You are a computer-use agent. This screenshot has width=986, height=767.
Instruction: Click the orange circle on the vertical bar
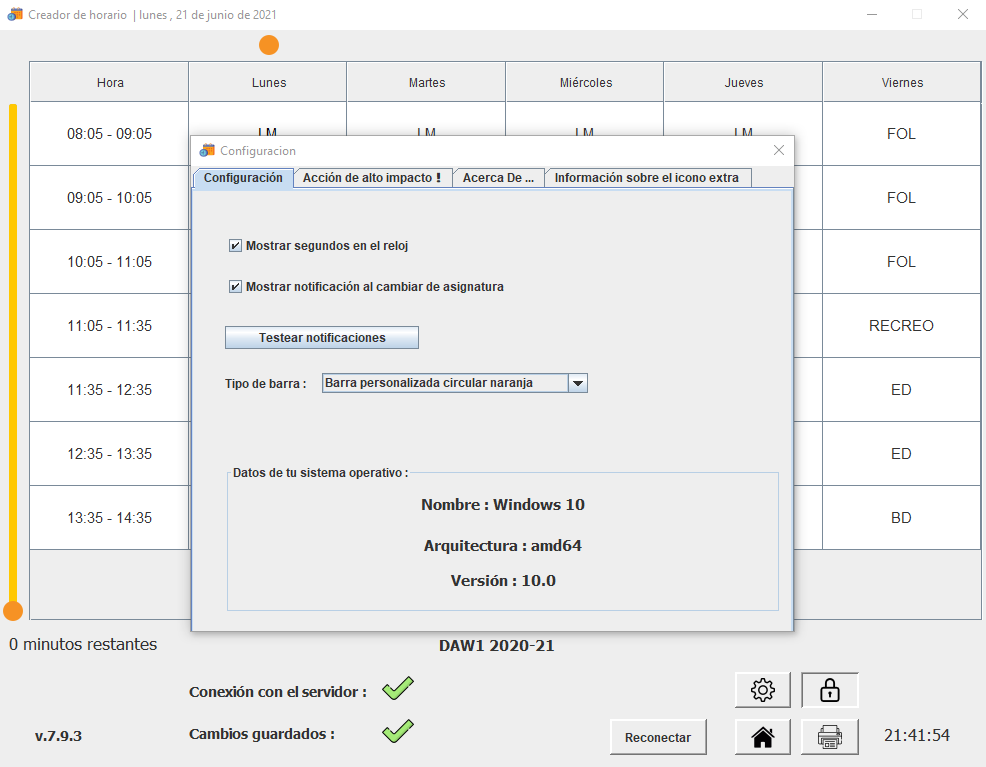13,610
